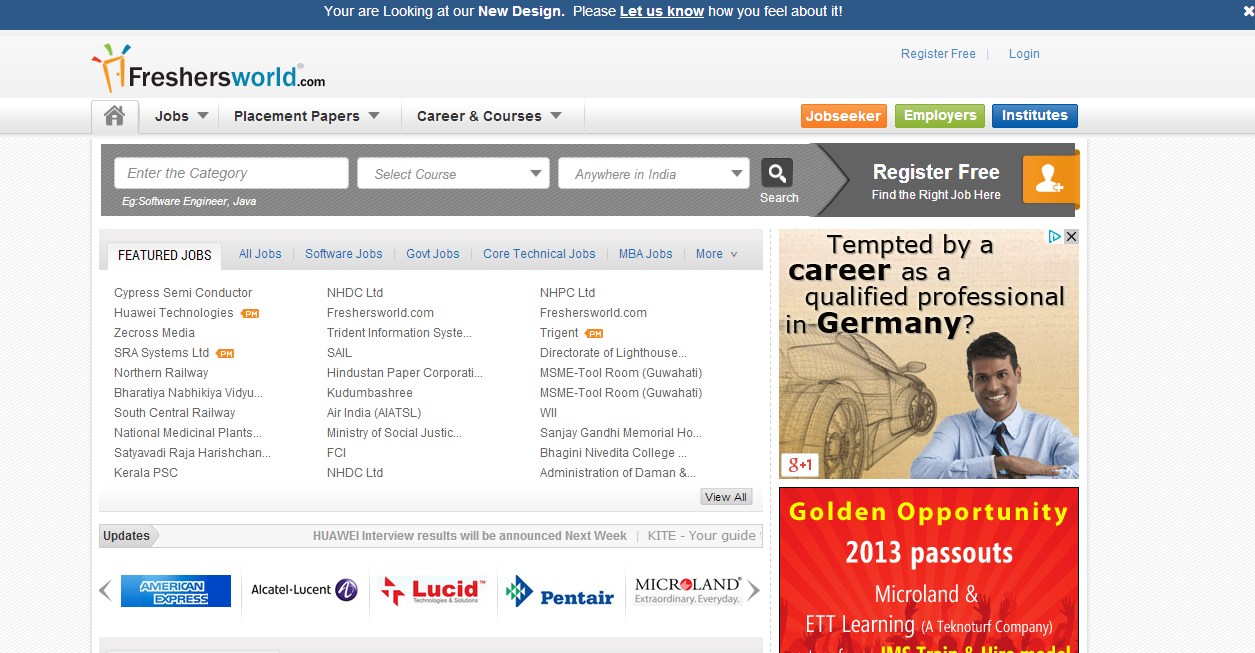1255x653 pixels.
Task: Open the South Central Railway job
Action: (175, 413)
